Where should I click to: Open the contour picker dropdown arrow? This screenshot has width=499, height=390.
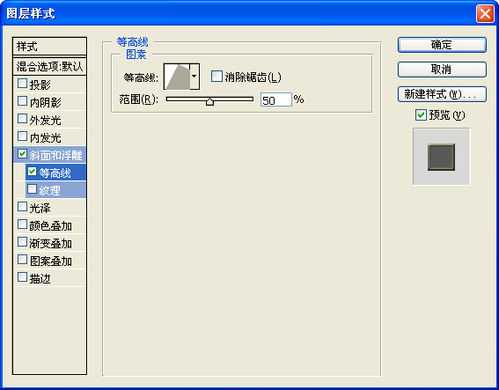coord(194,76)
